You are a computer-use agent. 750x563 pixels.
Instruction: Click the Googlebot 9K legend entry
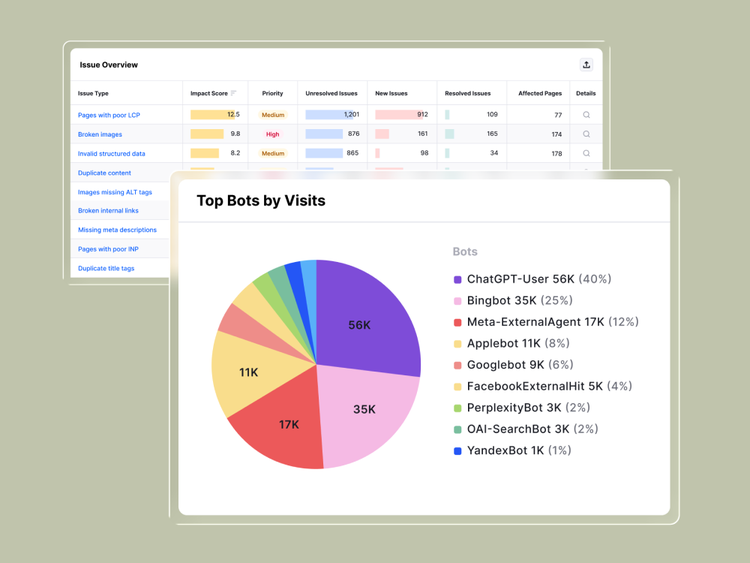click(x=513, y=365)
